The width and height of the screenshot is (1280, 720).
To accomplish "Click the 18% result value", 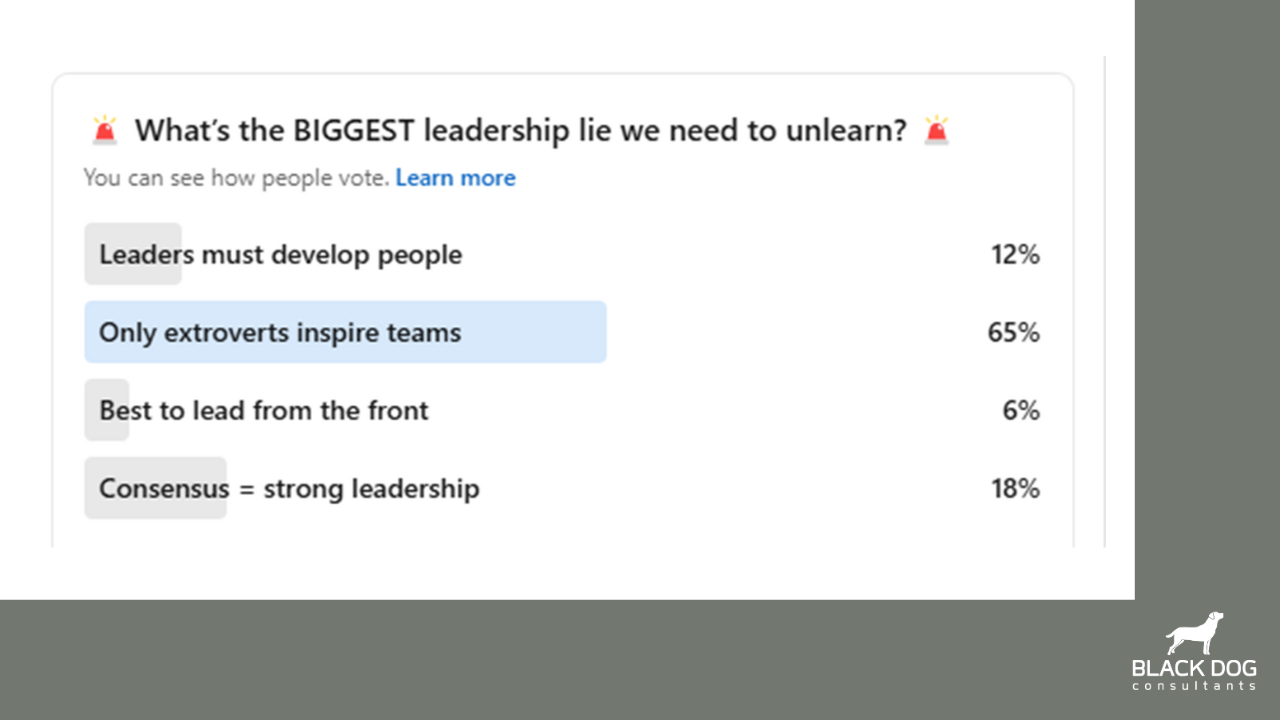I will pyautogui.click(x=1015, y=489).
